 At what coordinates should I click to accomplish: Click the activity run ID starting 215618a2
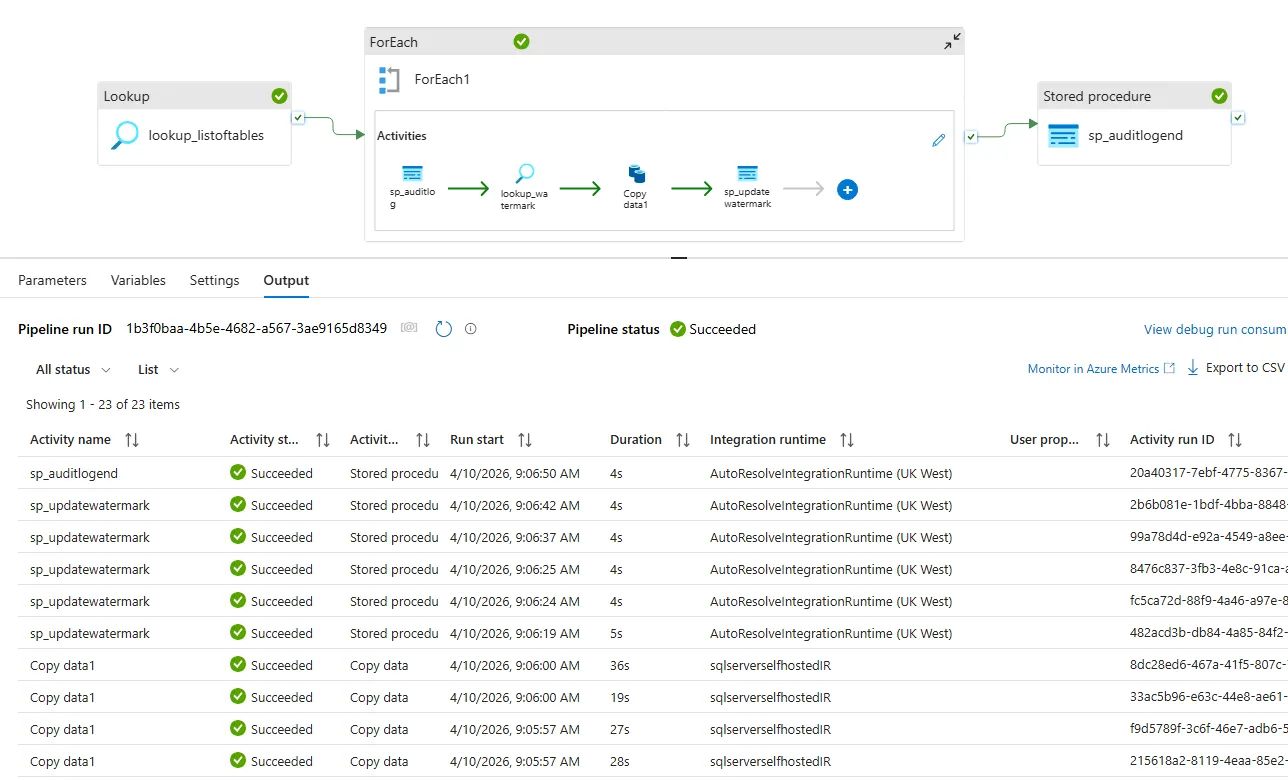point(1208,761)
